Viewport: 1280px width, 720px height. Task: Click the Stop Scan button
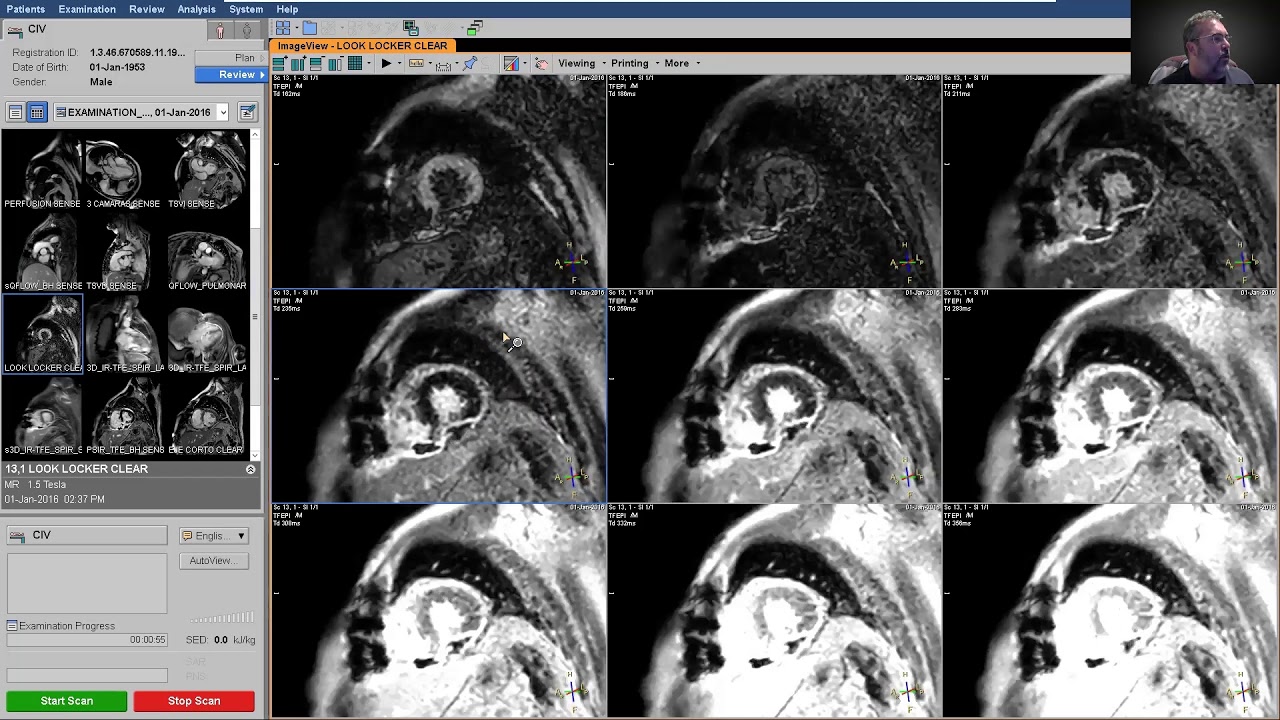(x=194, y=701)
